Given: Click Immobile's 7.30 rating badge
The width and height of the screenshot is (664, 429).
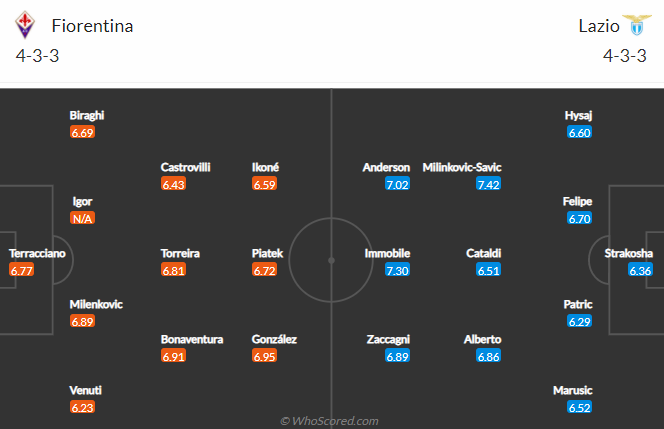Looking at the screenshot, I should 397,270.
